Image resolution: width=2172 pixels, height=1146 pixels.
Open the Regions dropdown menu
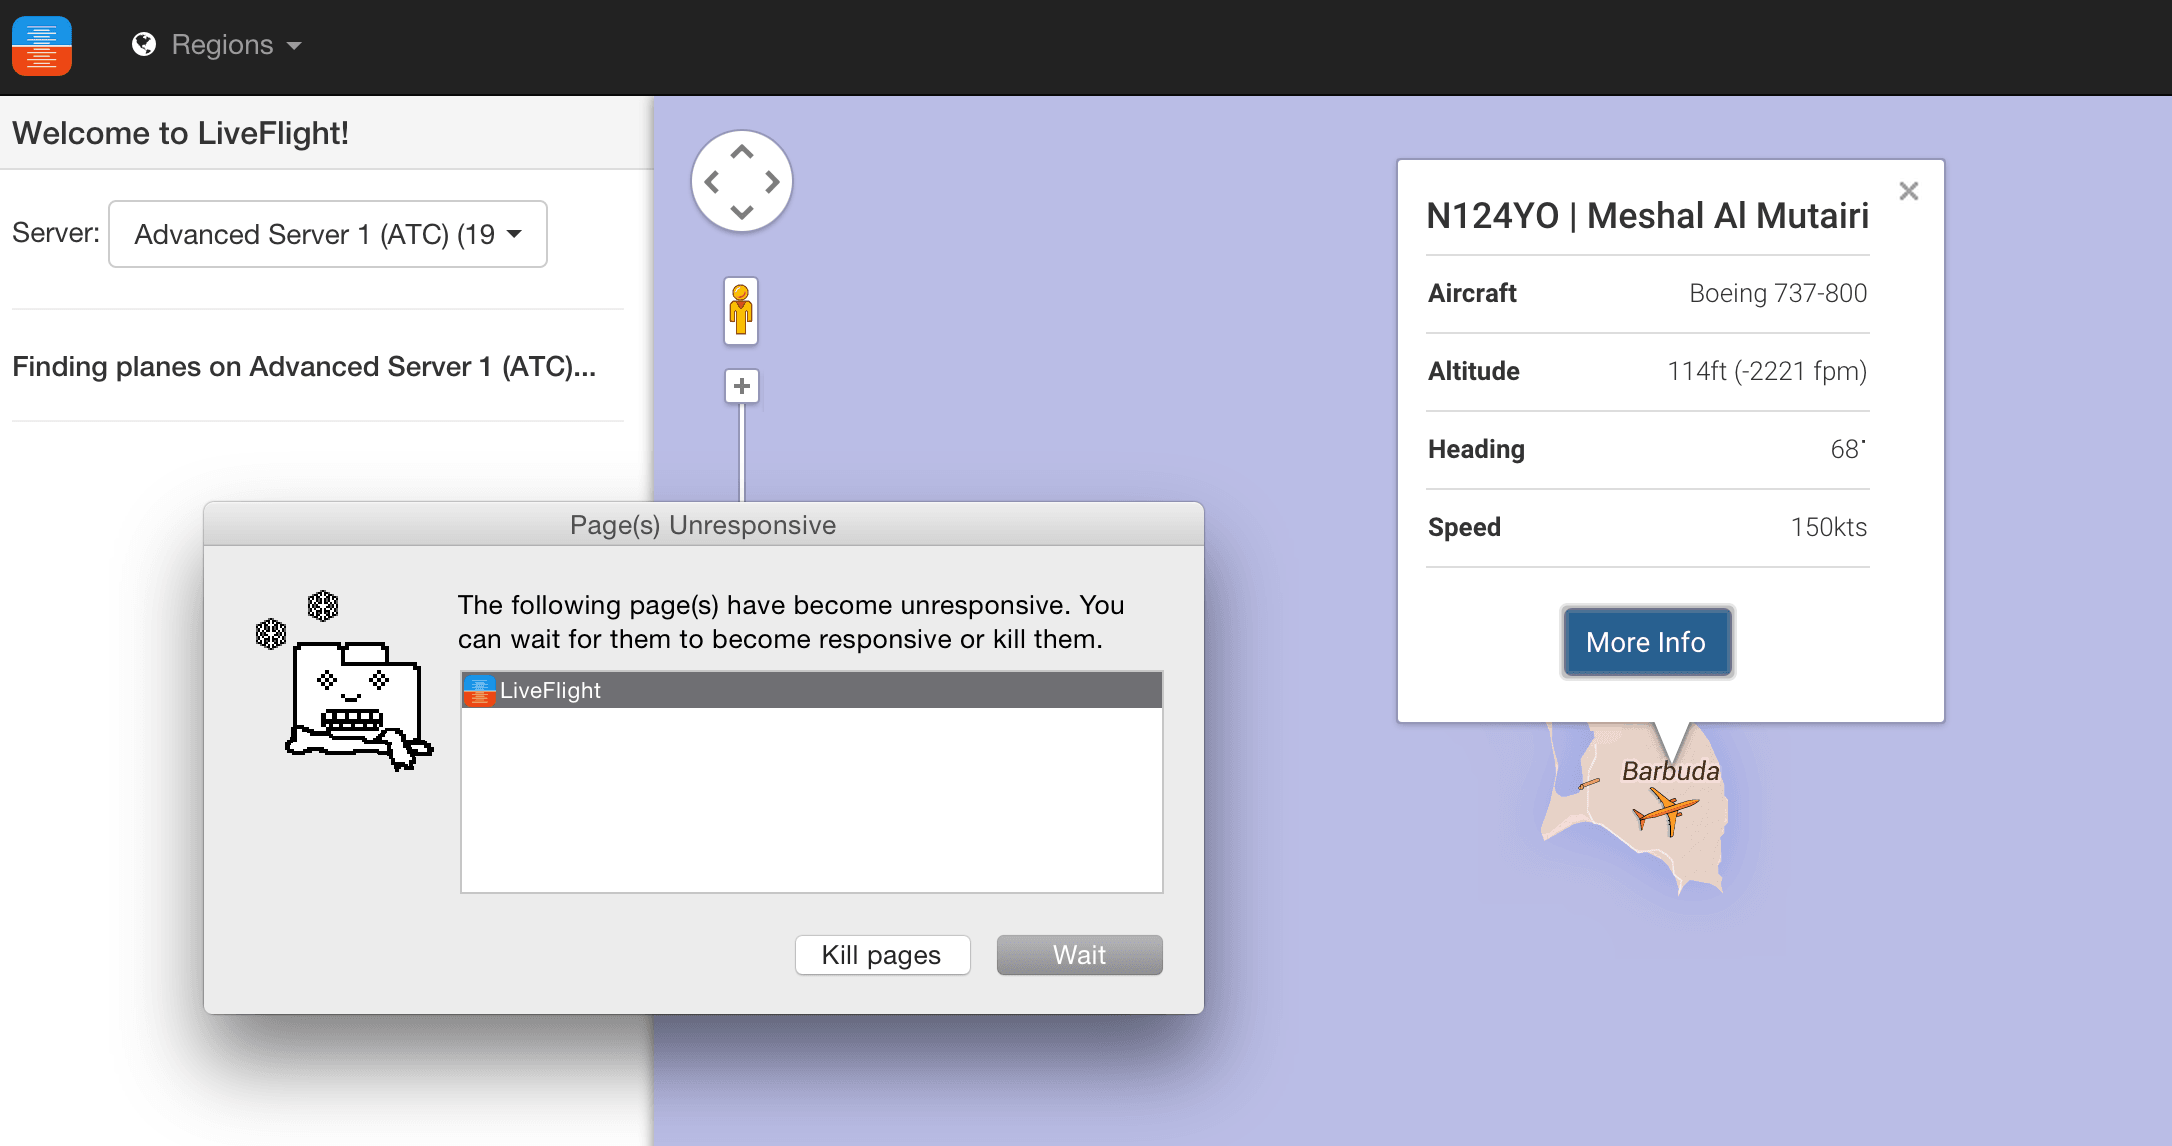tap(222, 44)
